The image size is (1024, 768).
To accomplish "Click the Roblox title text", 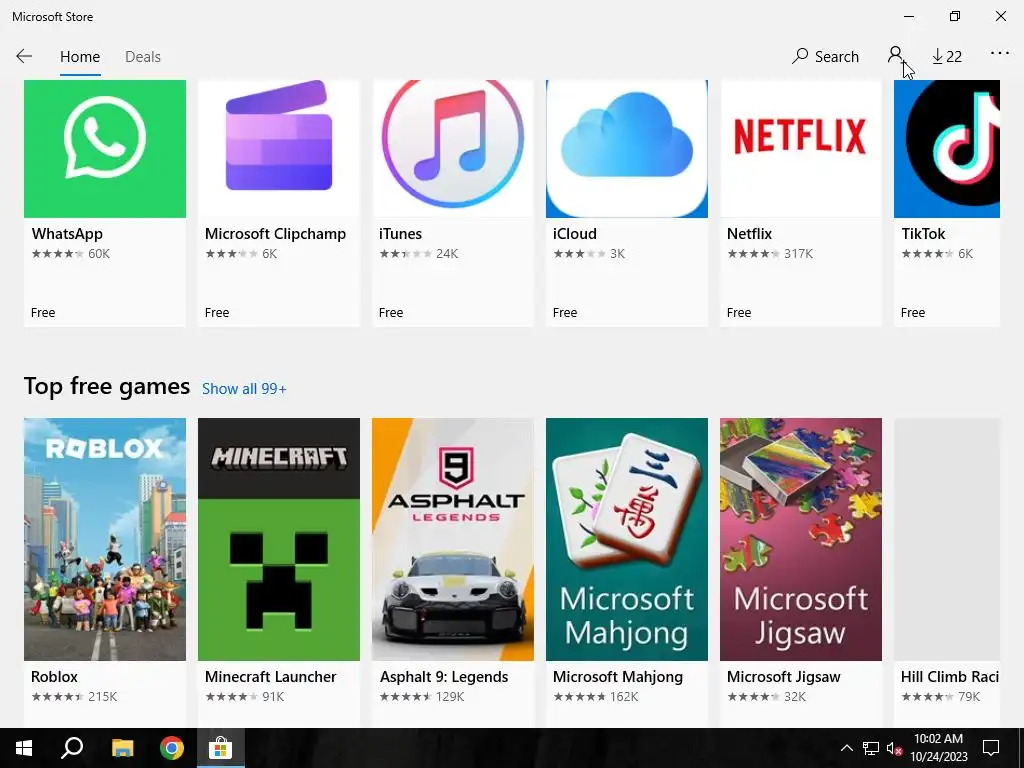I will (x=54, y=677).
